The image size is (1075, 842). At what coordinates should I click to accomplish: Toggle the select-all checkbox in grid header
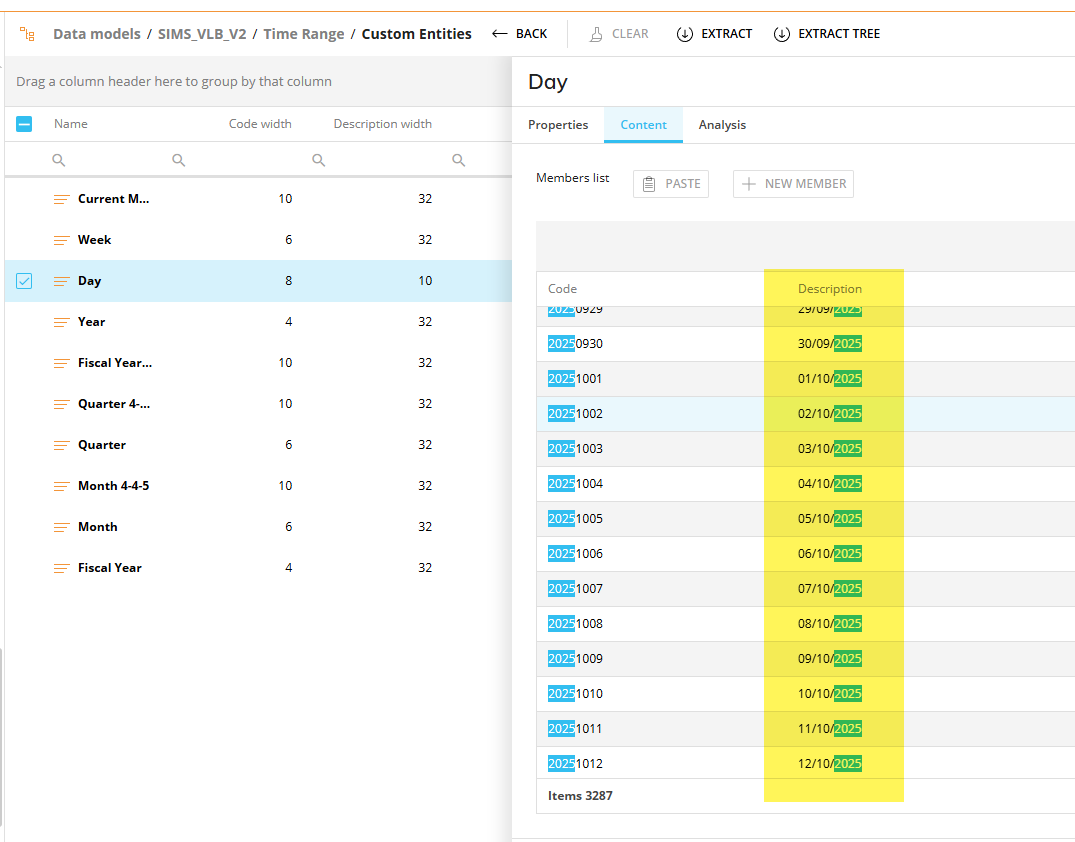pos(24,124)
